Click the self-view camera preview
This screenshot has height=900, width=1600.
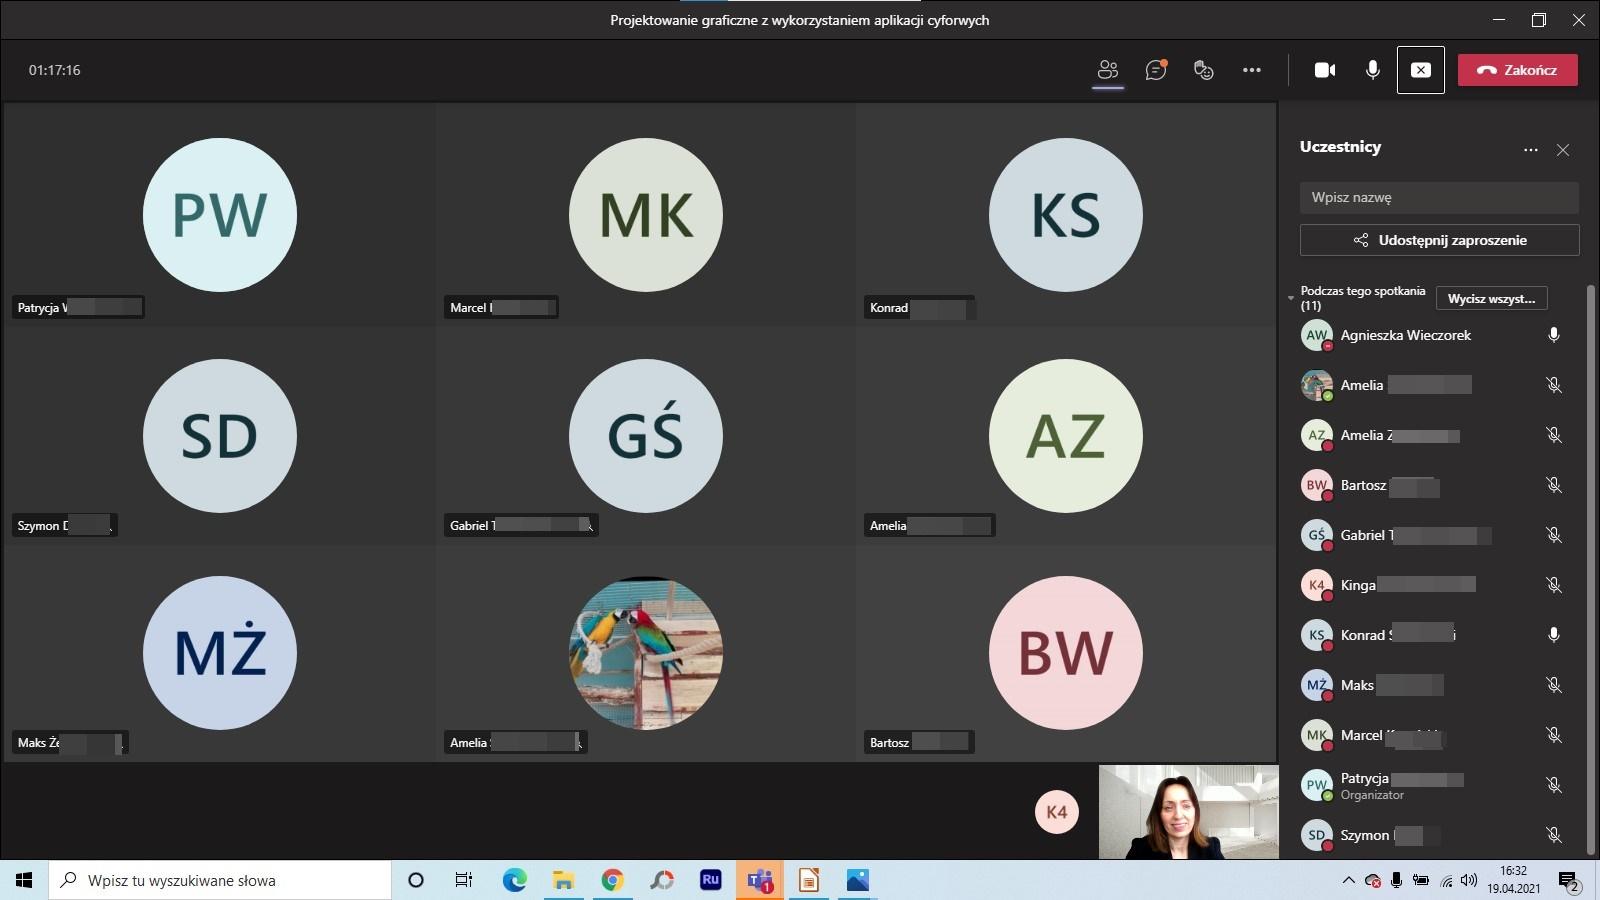click(1188, 812)
